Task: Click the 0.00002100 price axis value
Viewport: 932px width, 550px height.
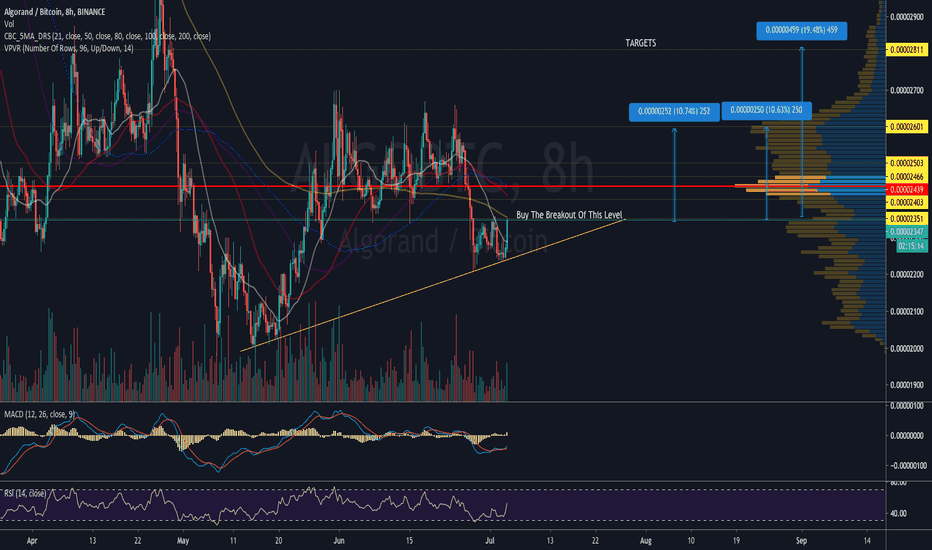Action: tap(907, 312)
